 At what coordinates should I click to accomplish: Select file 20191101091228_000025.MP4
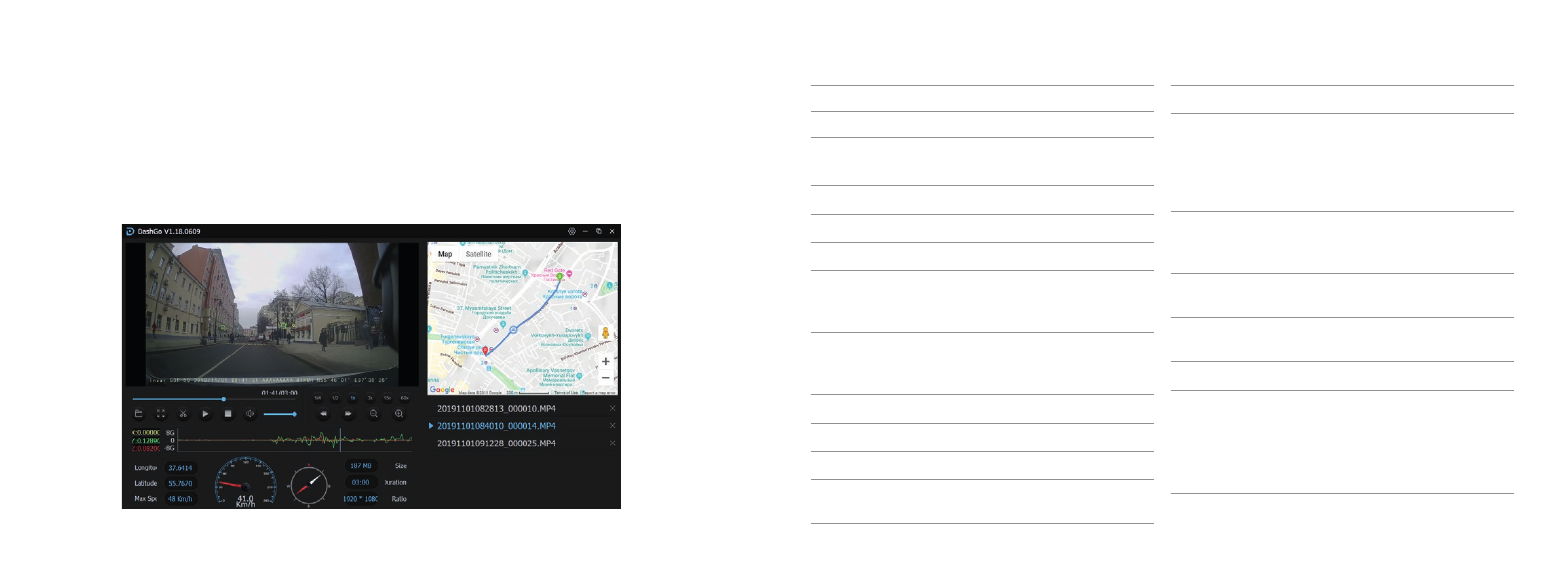click(x=496, y=443)
